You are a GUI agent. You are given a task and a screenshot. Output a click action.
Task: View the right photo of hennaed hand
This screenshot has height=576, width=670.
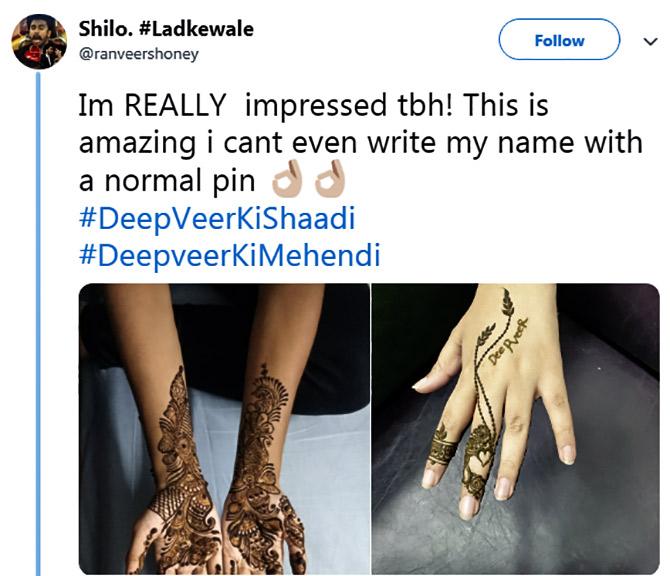point(516,429)
